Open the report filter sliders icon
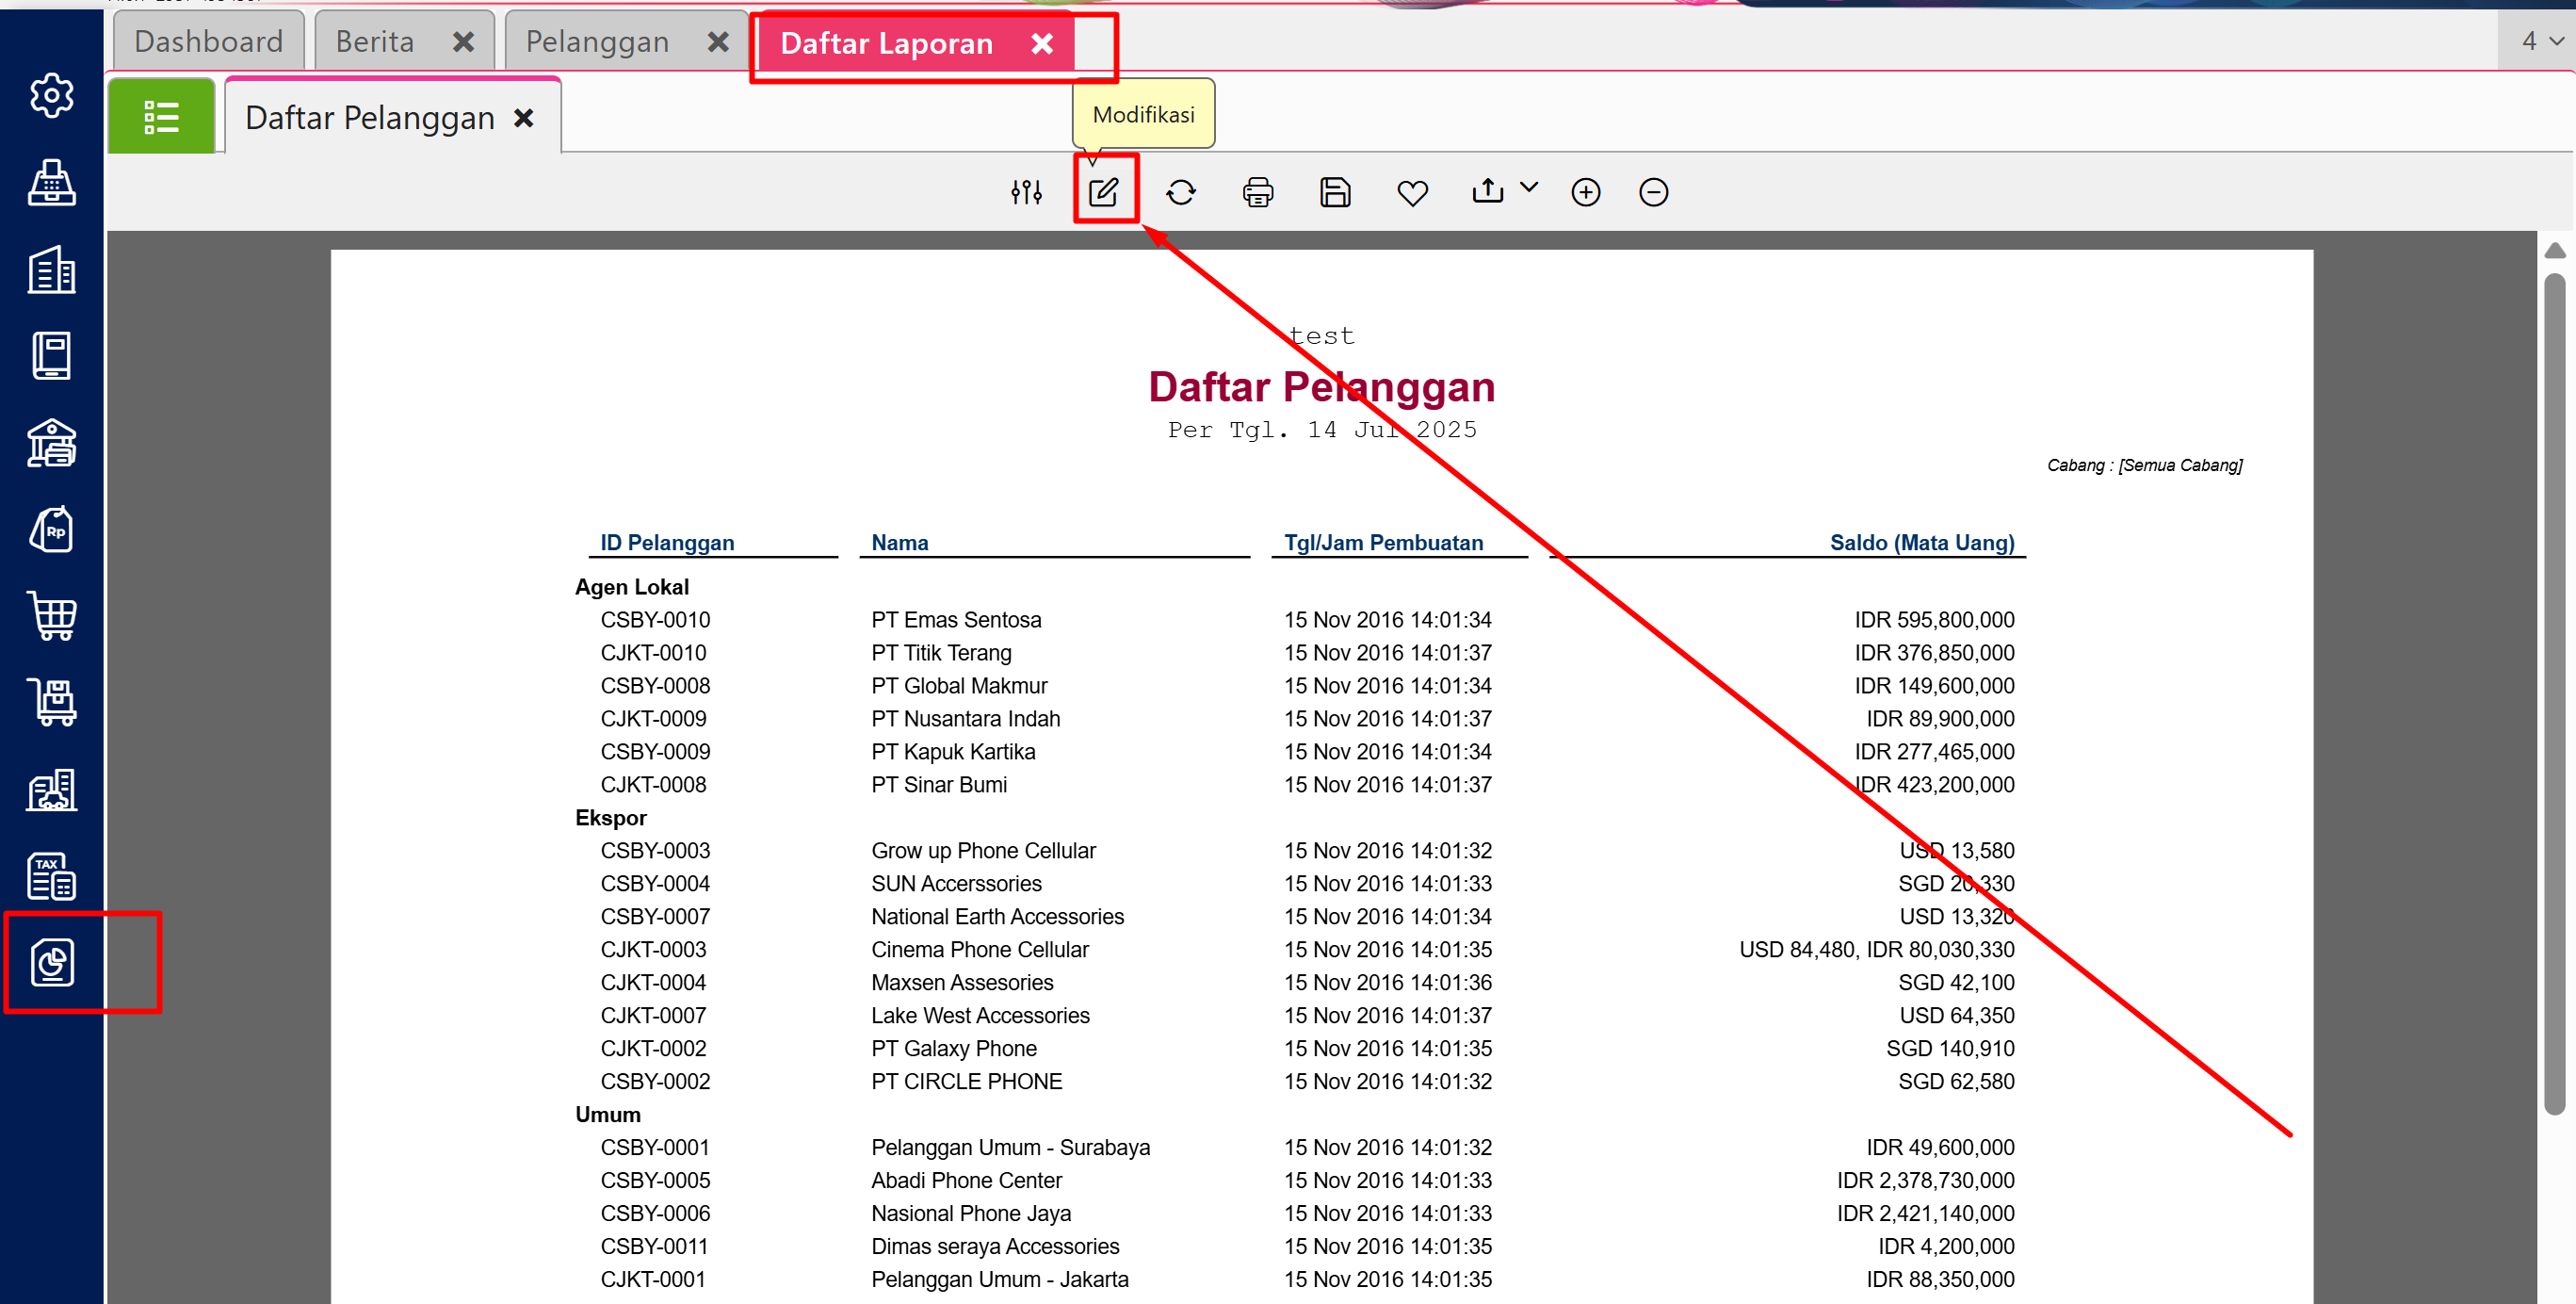This screenshot has width=2576, height=1304. (1026, 192)
